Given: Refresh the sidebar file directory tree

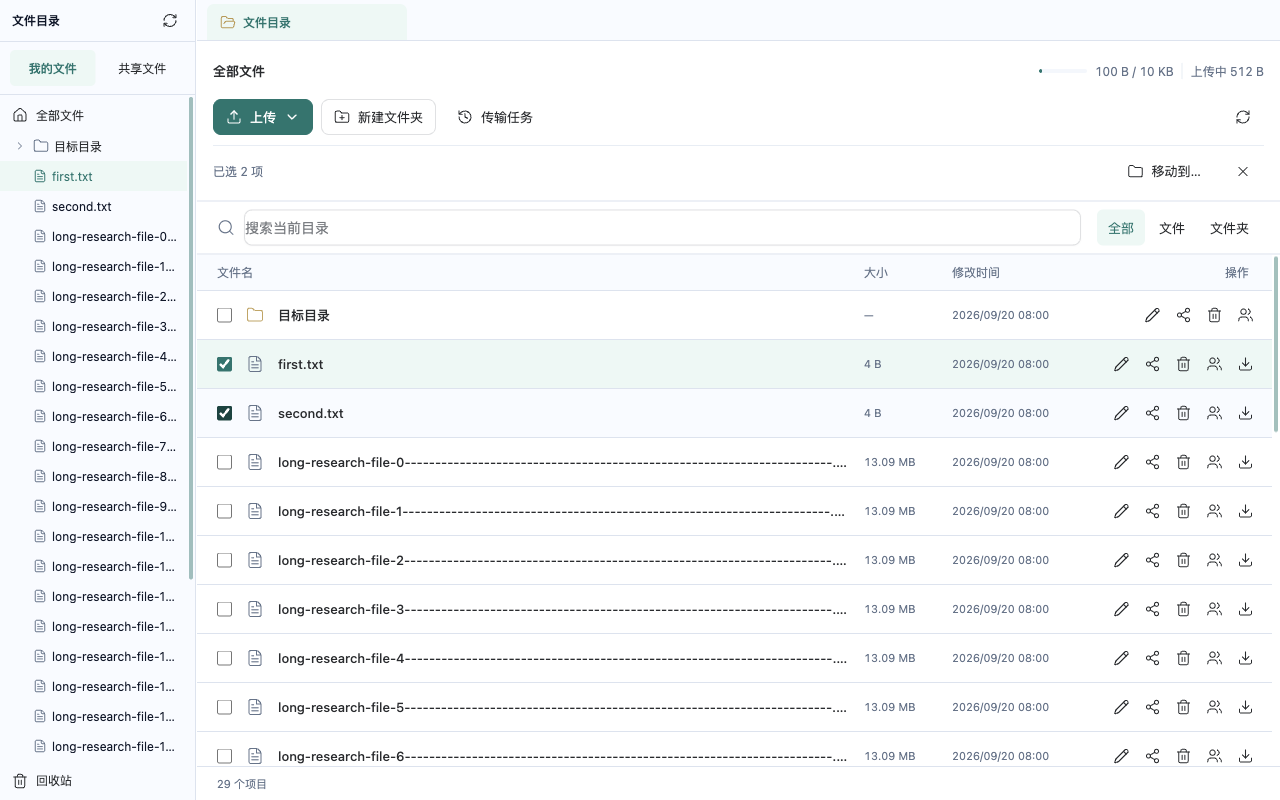Looking at the screenshot, I should tap(170, 20).
